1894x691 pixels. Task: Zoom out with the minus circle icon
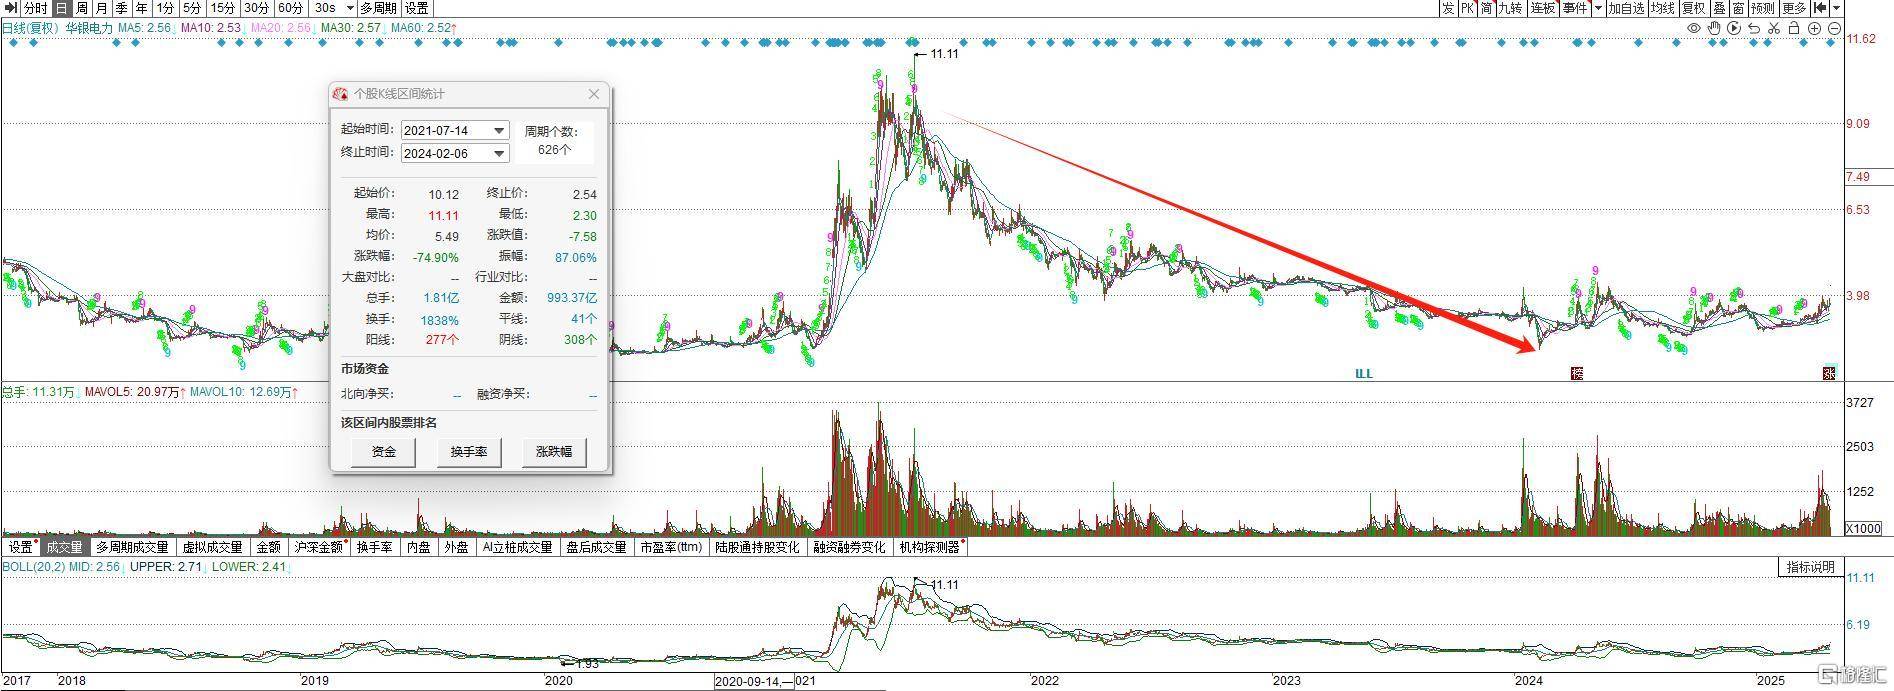click(1834, 28)
